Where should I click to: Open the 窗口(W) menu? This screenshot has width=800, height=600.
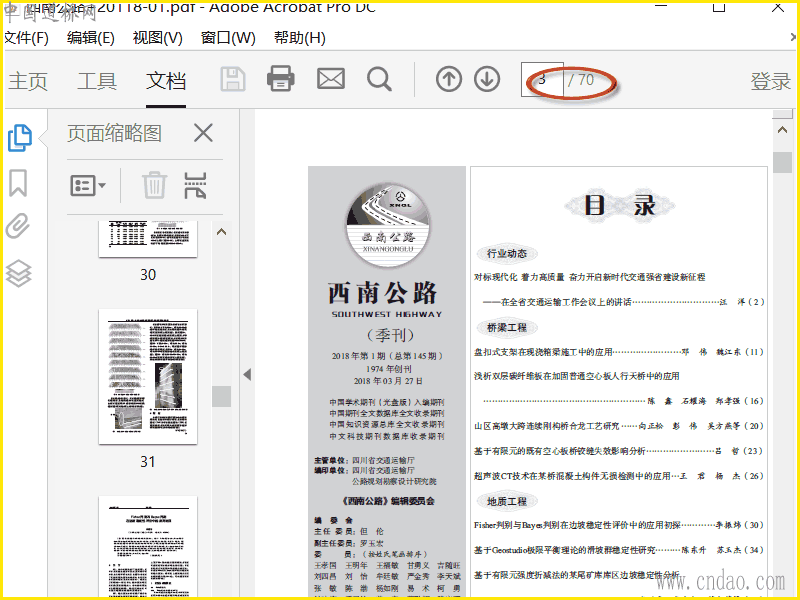(x=228, y=38)
